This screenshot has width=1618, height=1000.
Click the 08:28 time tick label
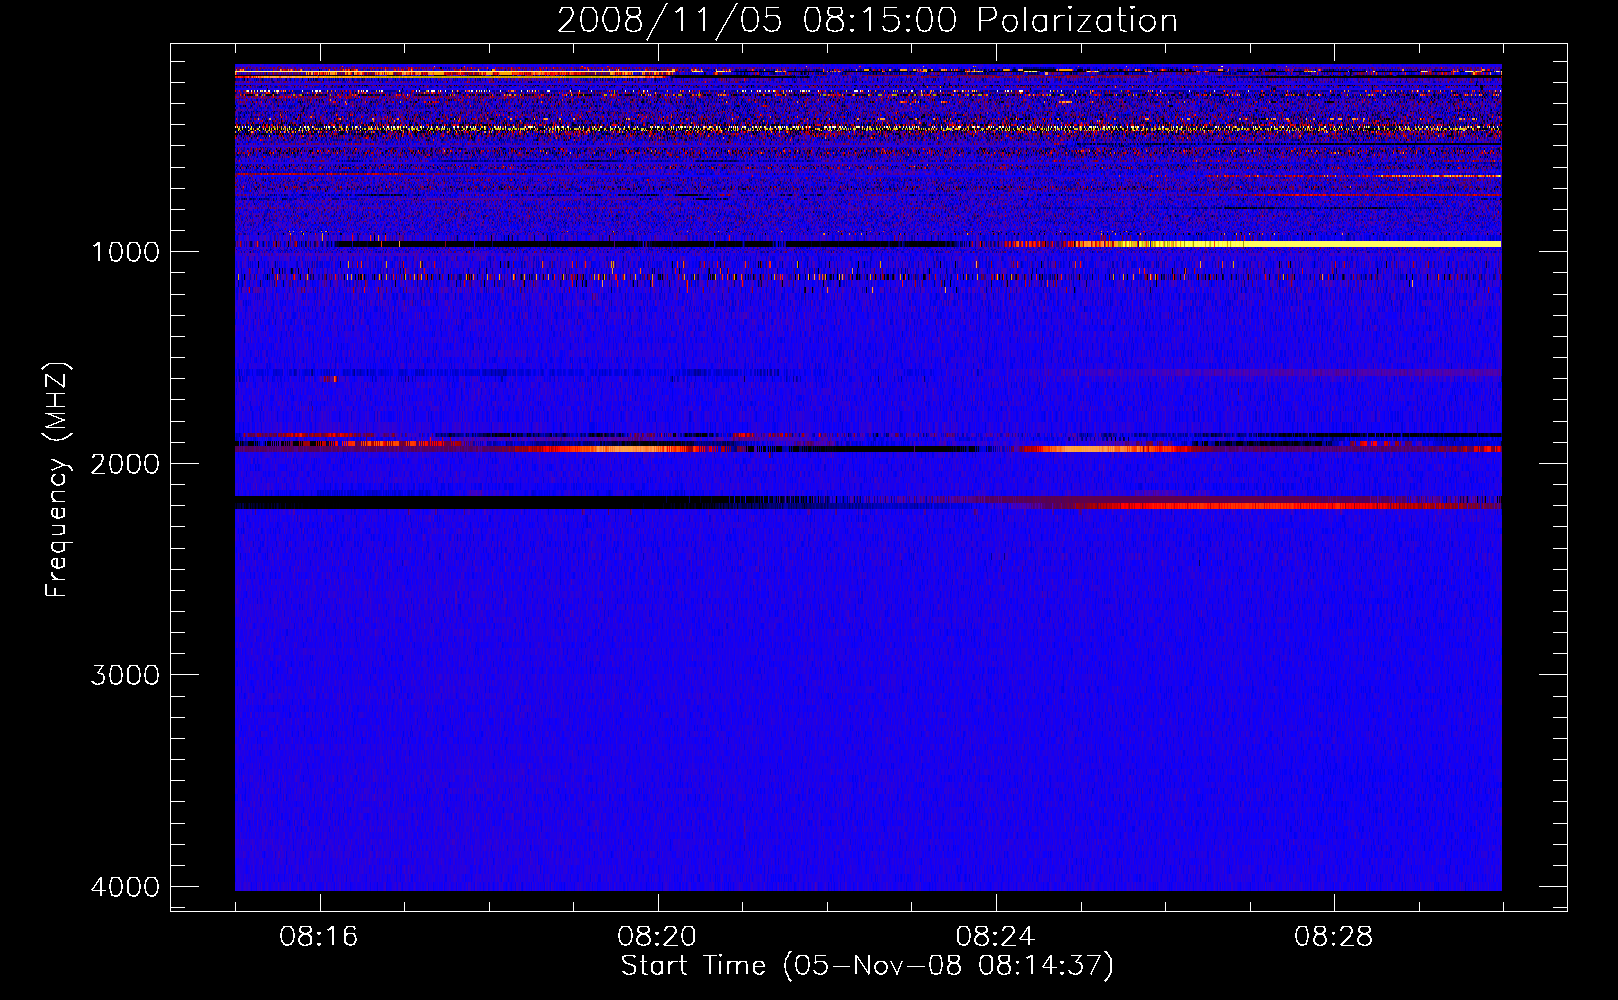coord(1333,937)
